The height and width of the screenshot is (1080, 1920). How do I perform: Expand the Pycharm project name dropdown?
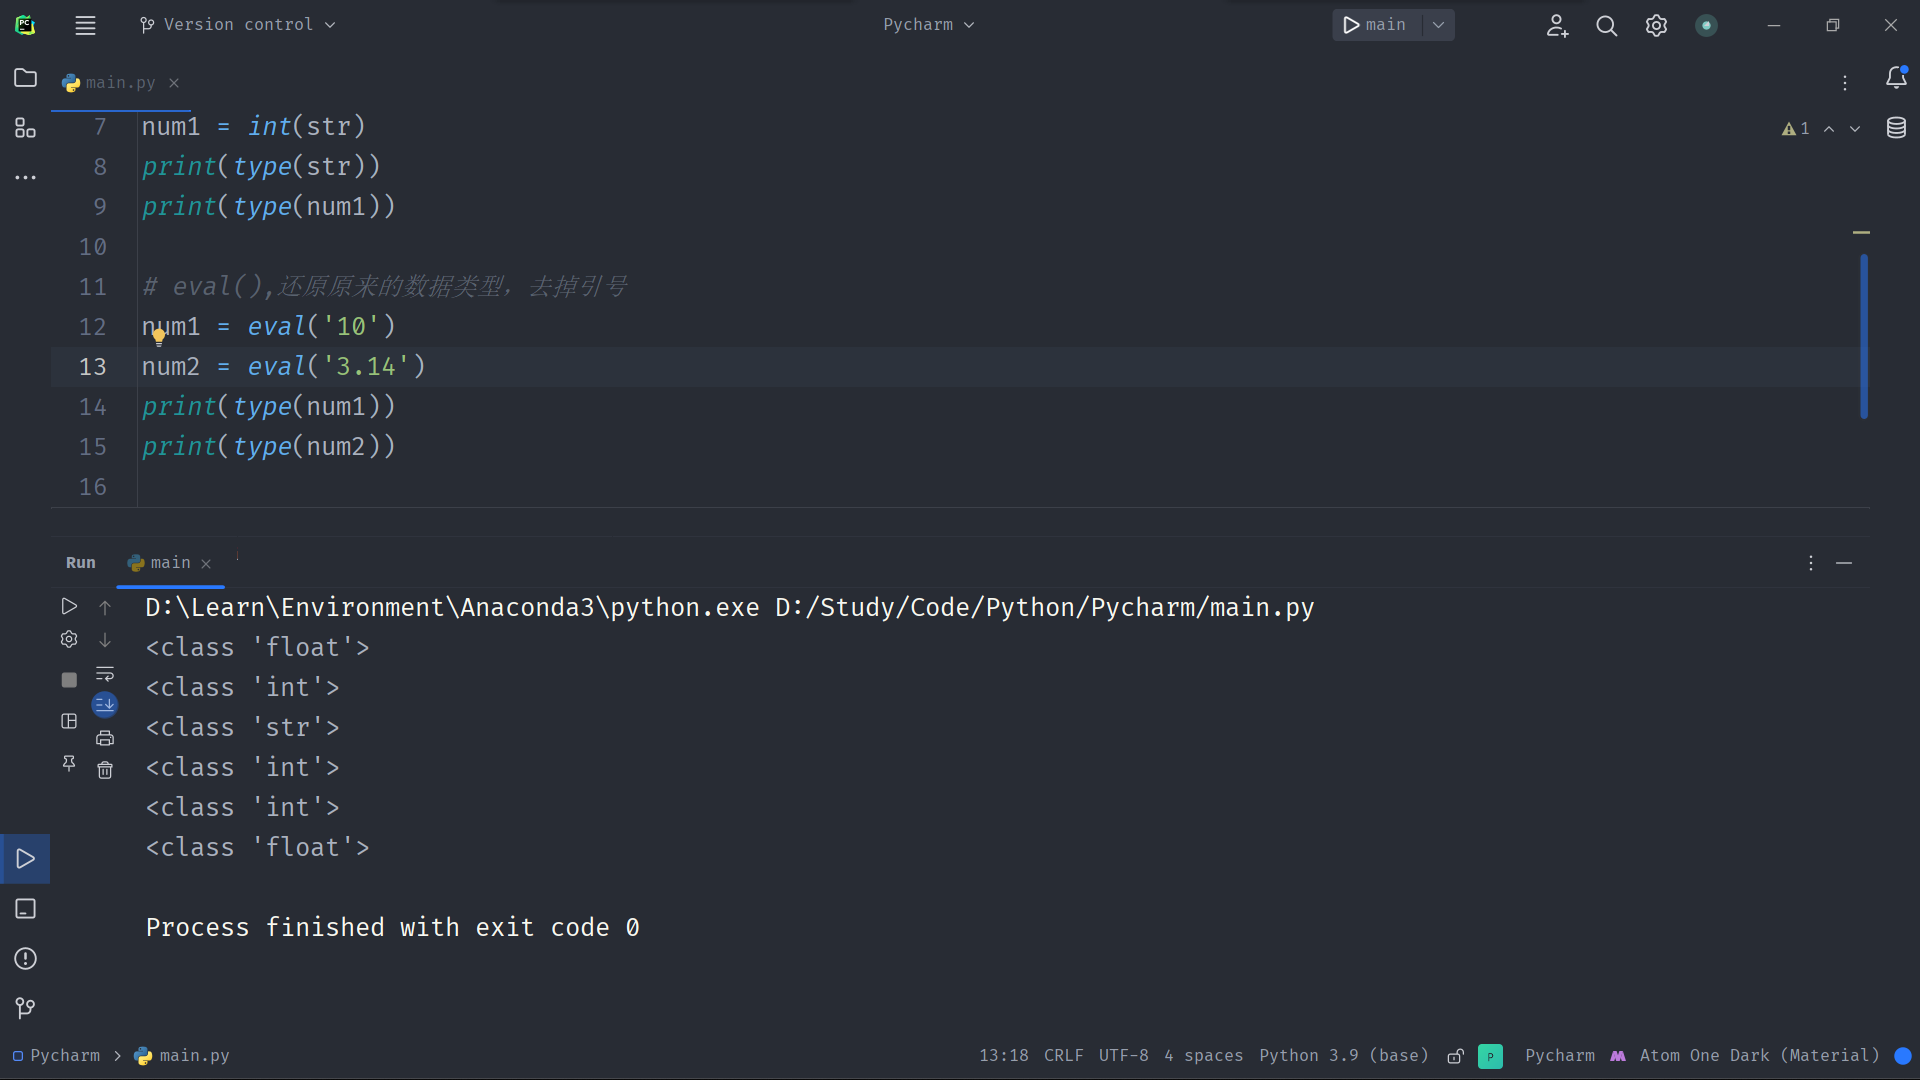[928, 25]
